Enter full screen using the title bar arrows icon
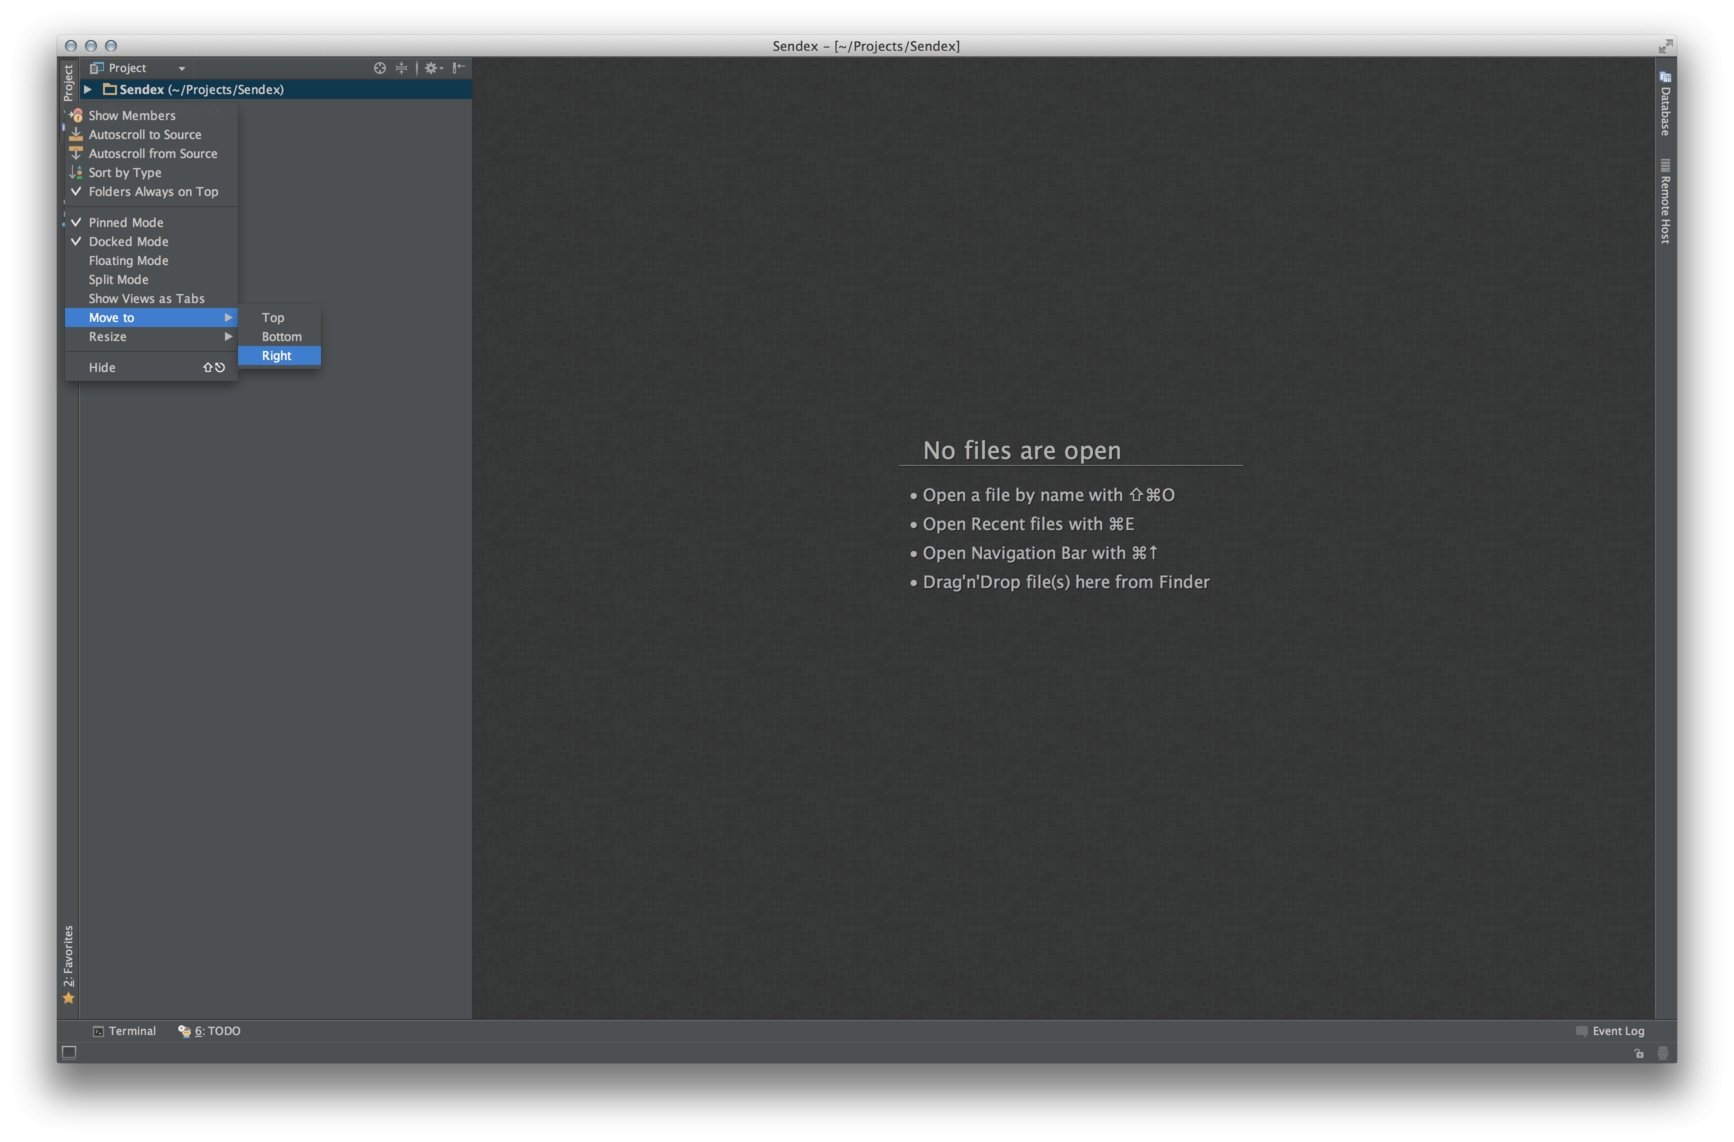 pyautogui.click(x=1665, y=46)
